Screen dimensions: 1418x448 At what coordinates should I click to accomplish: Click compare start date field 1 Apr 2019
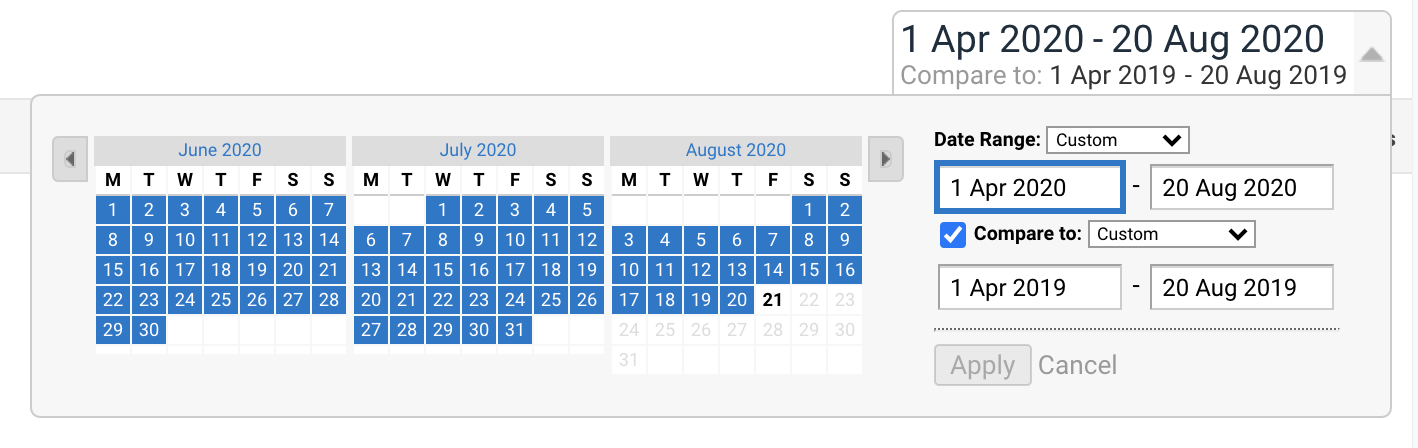pos(1030,288)
